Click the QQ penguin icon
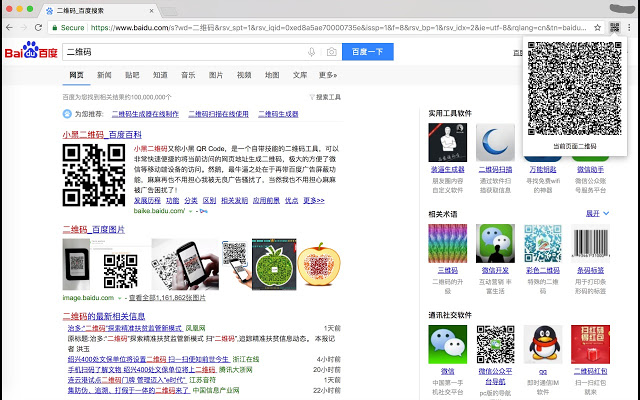 (x=543, y=344)
